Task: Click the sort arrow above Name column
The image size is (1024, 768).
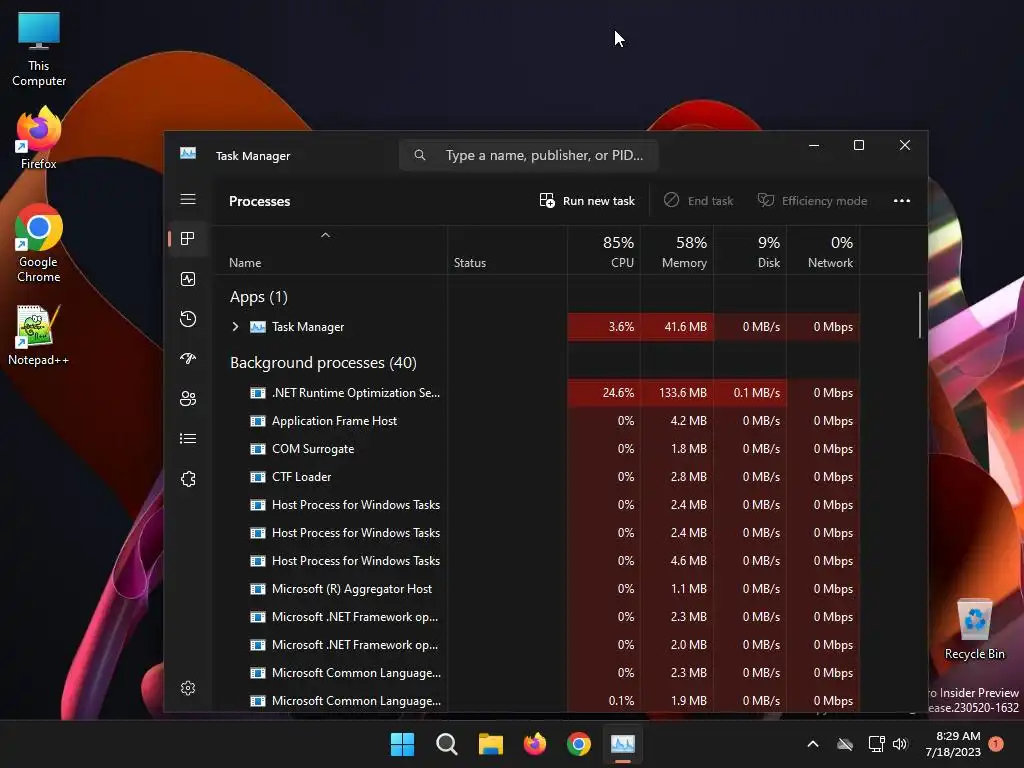Action: (x=325, y=235)
